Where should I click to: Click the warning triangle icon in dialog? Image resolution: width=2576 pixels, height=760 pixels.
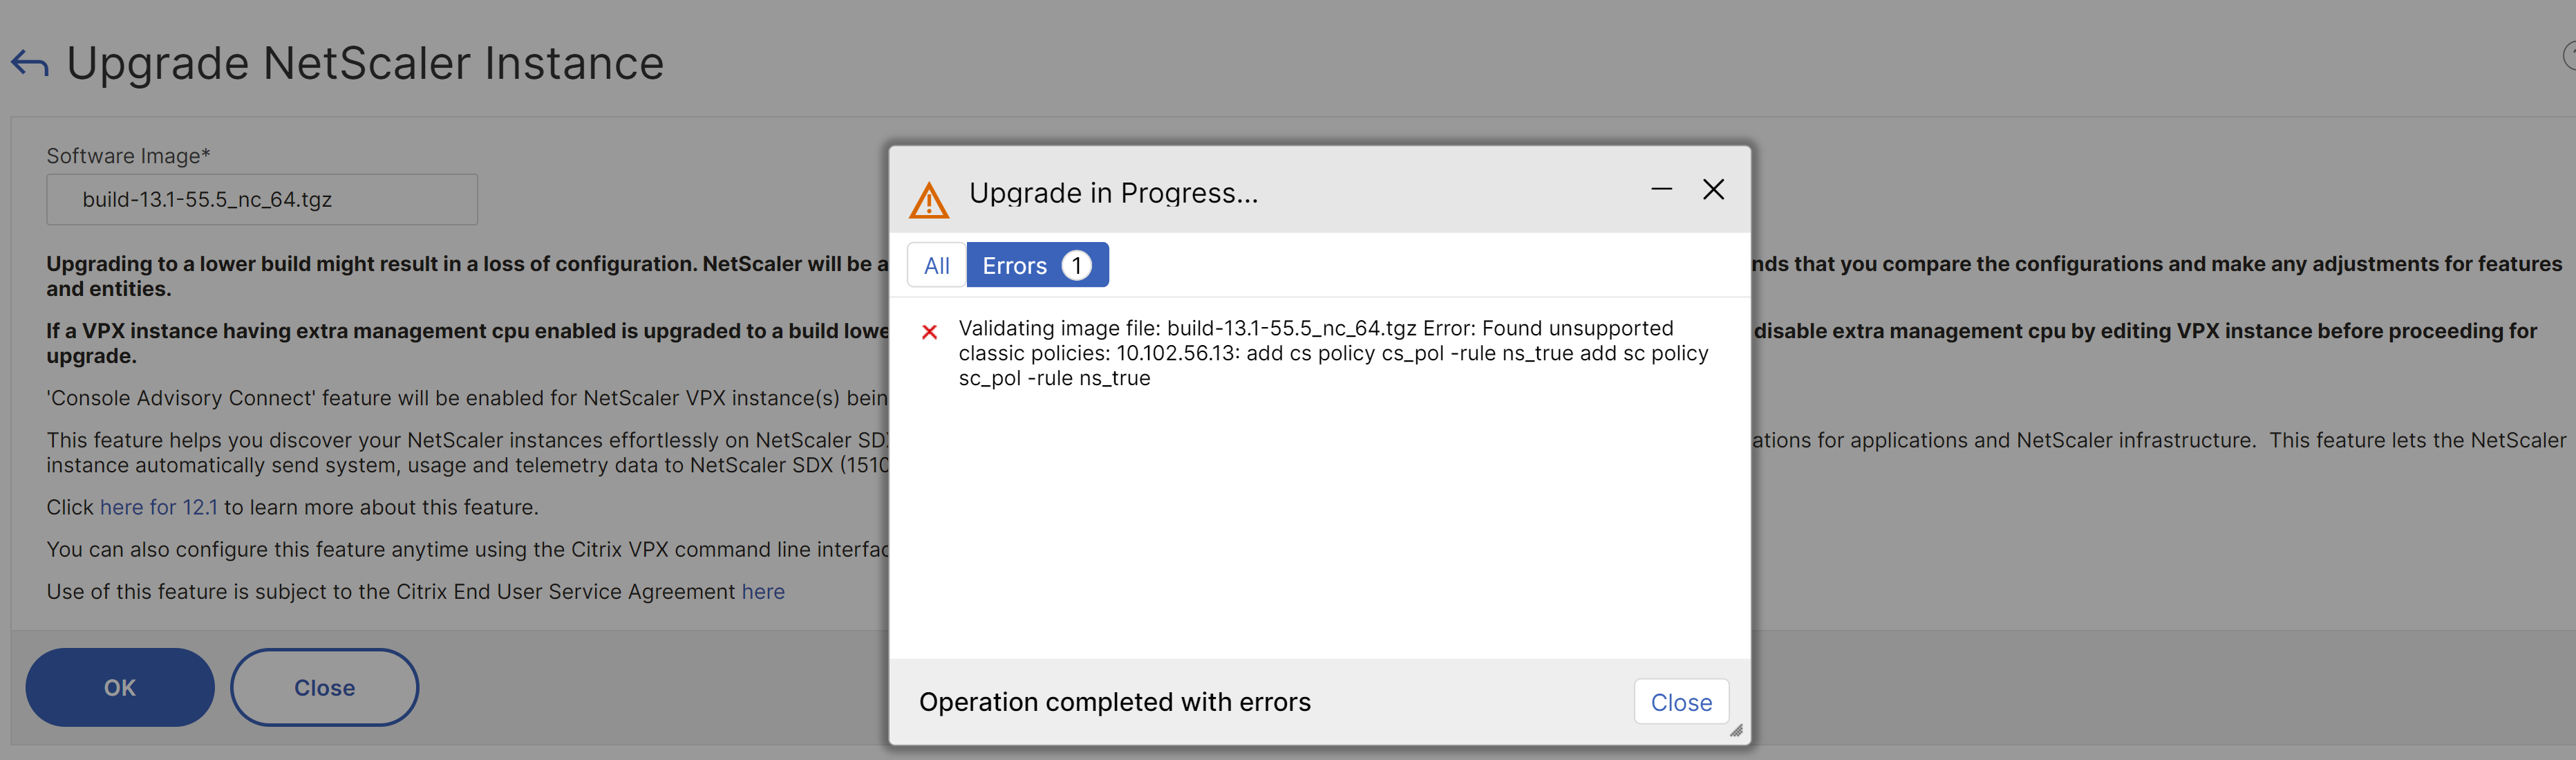tap(928, 194)
